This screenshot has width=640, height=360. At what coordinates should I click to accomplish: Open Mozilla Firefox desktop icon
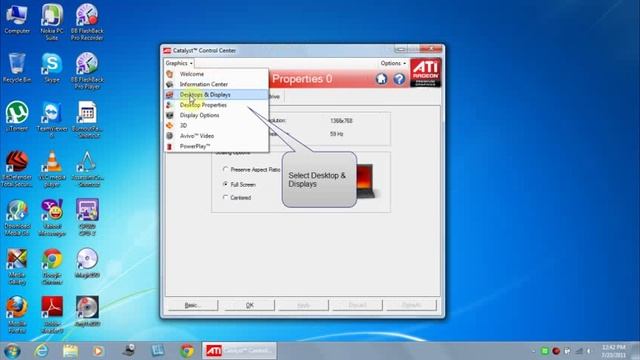pos(17,315)
